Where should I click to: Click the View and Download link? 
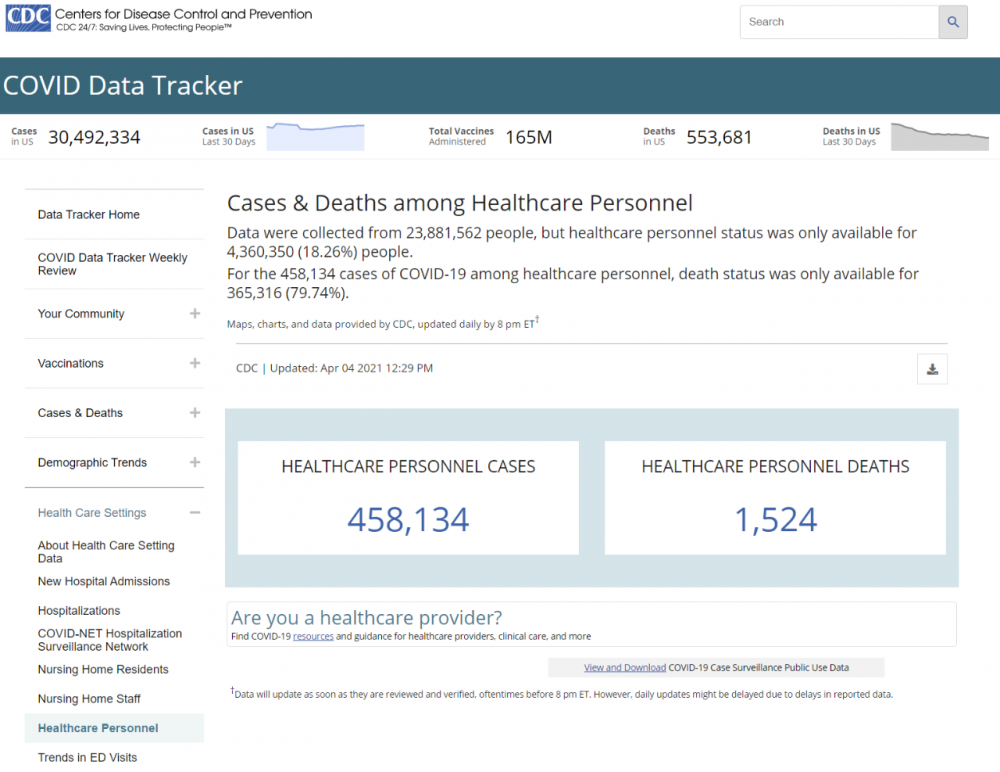[625, 668]
